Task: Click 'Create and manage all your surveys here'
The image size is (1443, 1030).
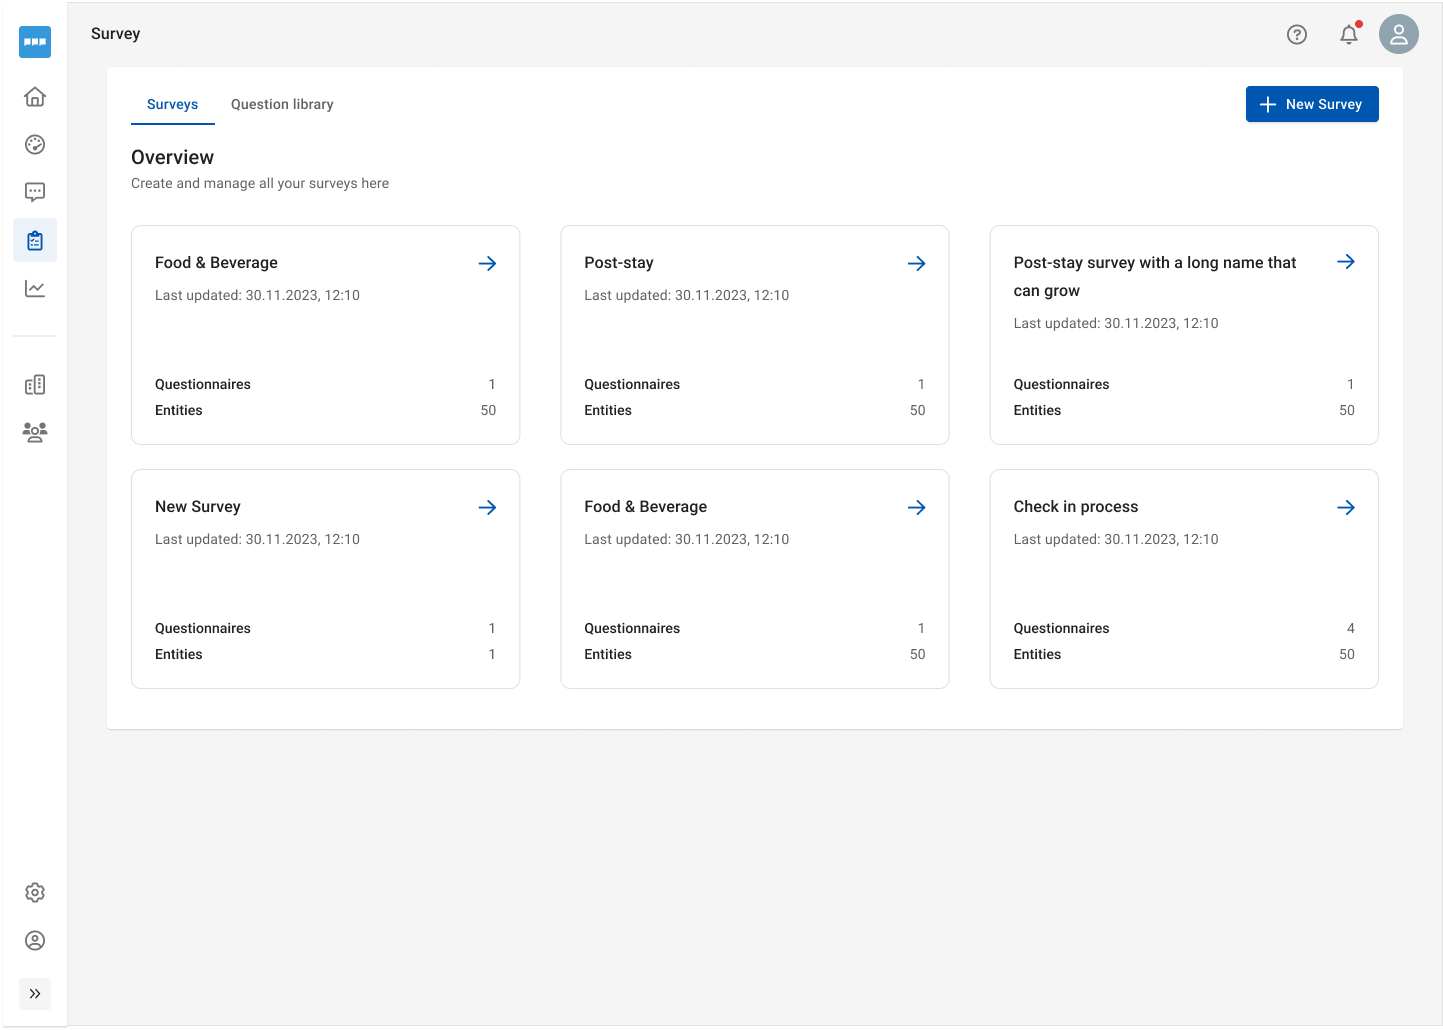Action: click(x=260, y=183)
